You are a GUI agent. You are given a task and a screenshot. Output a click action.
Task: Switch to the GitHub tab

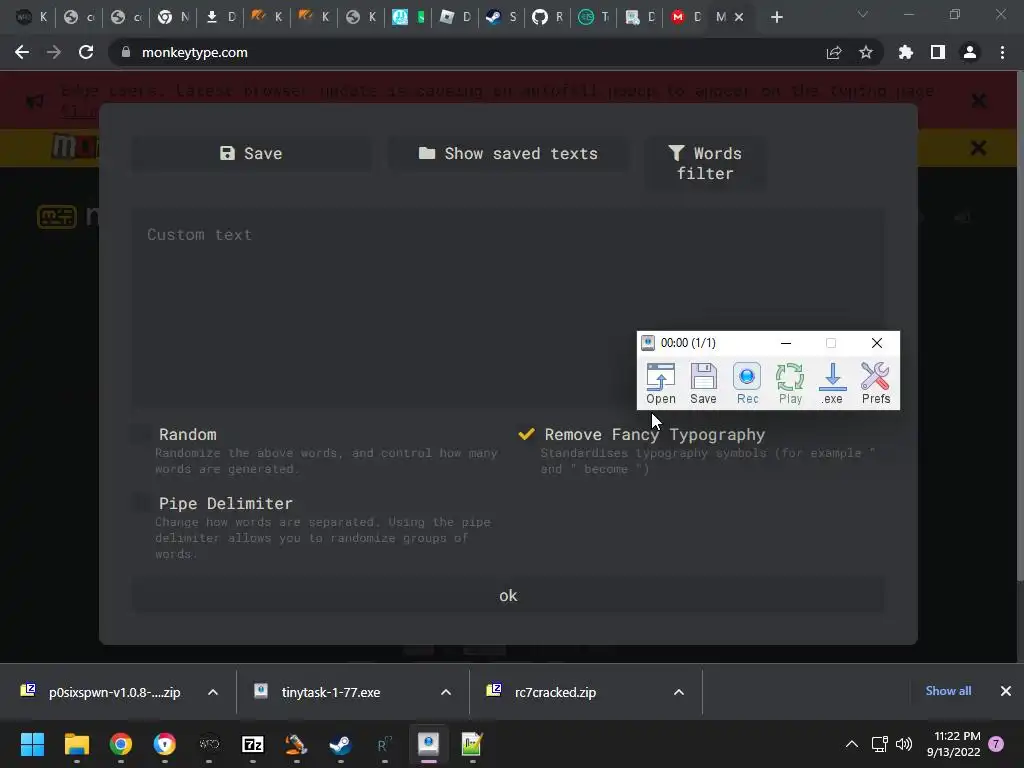pyautogui.click(x=547, y=18)
